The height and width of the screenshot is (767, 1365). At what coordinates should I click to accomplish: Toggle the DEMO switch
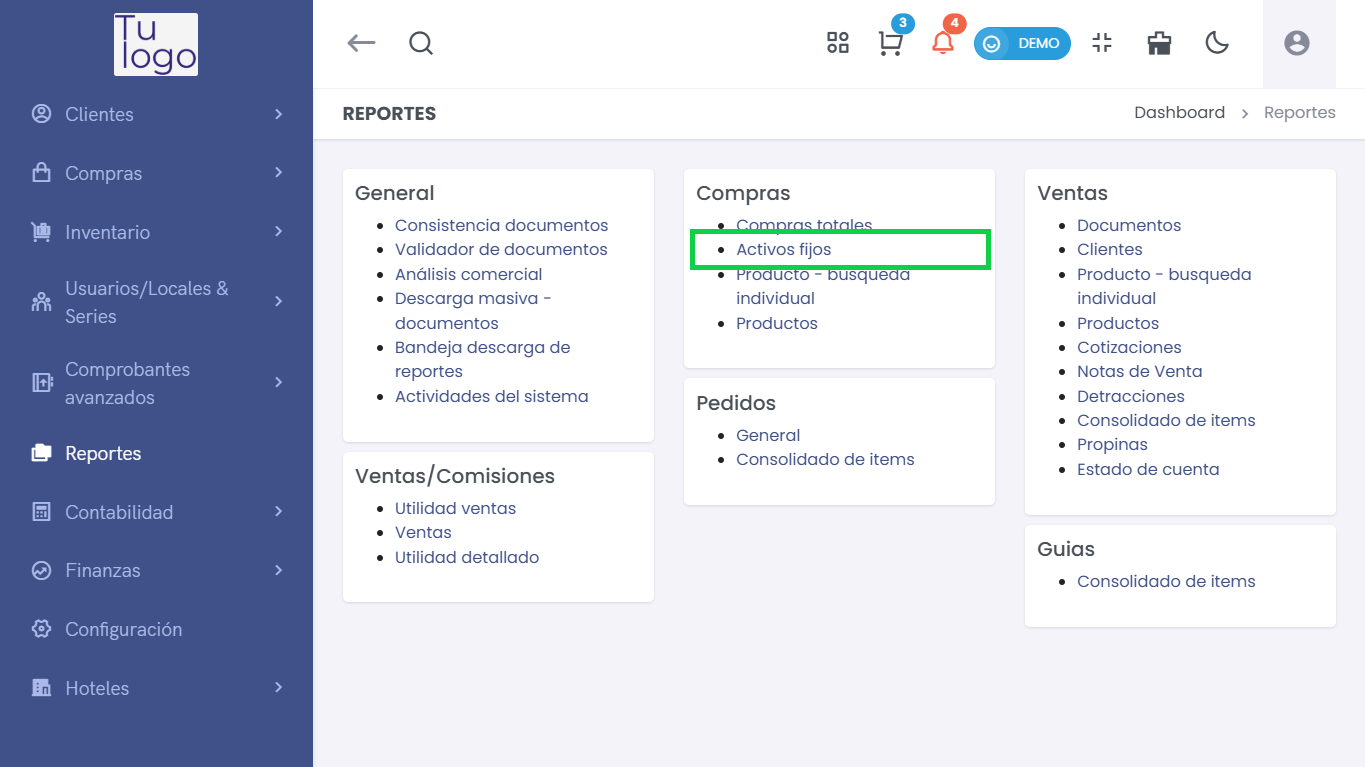point(1022,44)
